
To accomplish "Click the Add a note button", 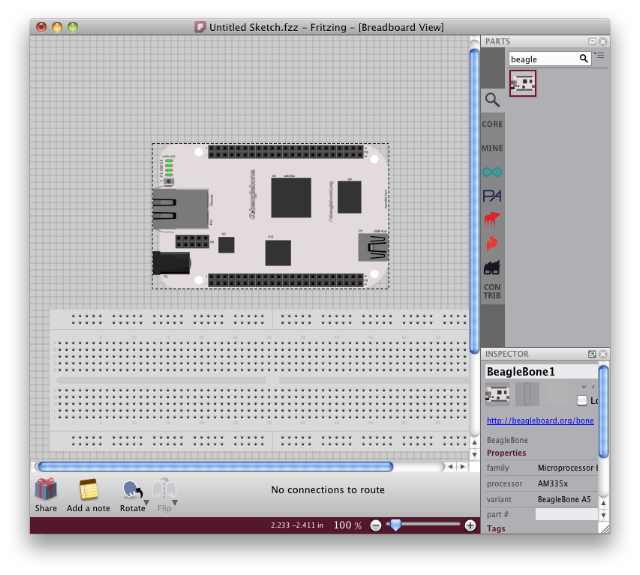I will [x=89, y=495].
